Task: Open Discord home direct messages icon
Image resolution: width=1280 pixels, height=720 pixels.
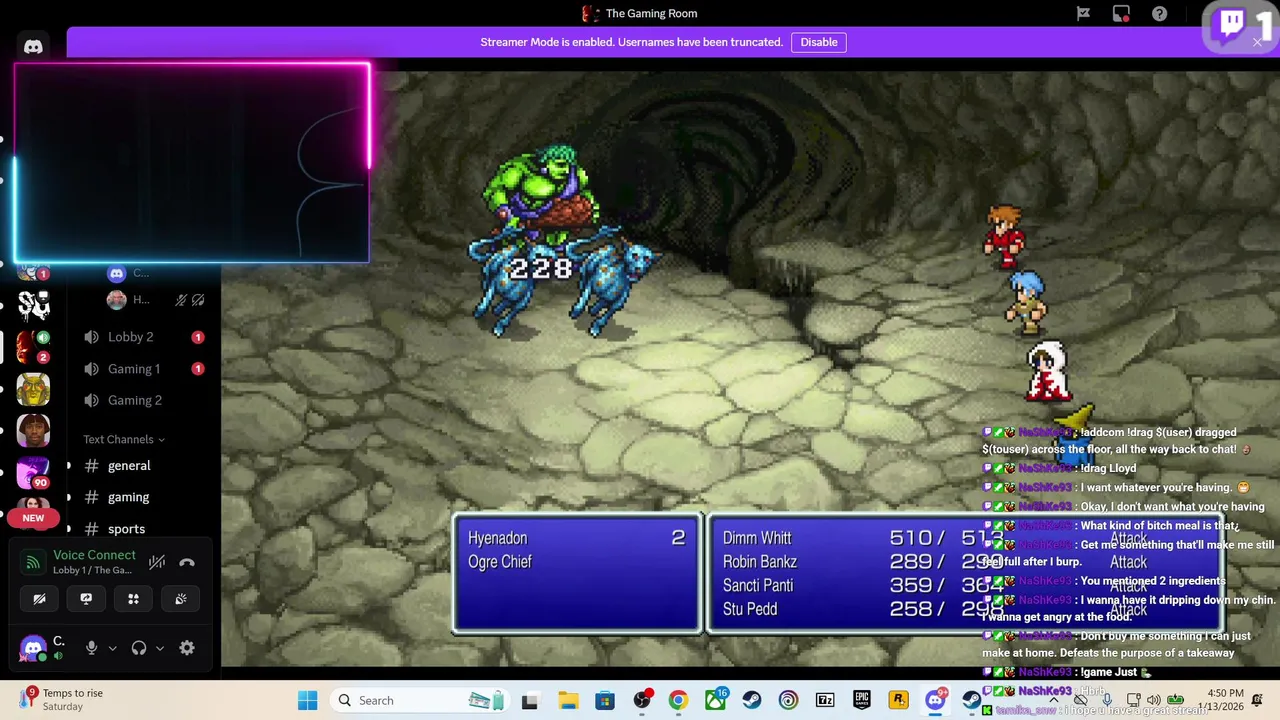Action: pos(33,46)
